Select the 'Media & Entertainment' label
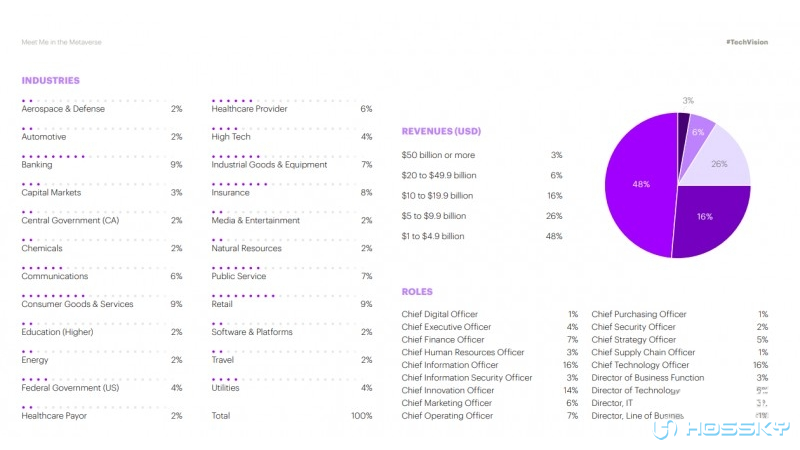 point(256,220)
